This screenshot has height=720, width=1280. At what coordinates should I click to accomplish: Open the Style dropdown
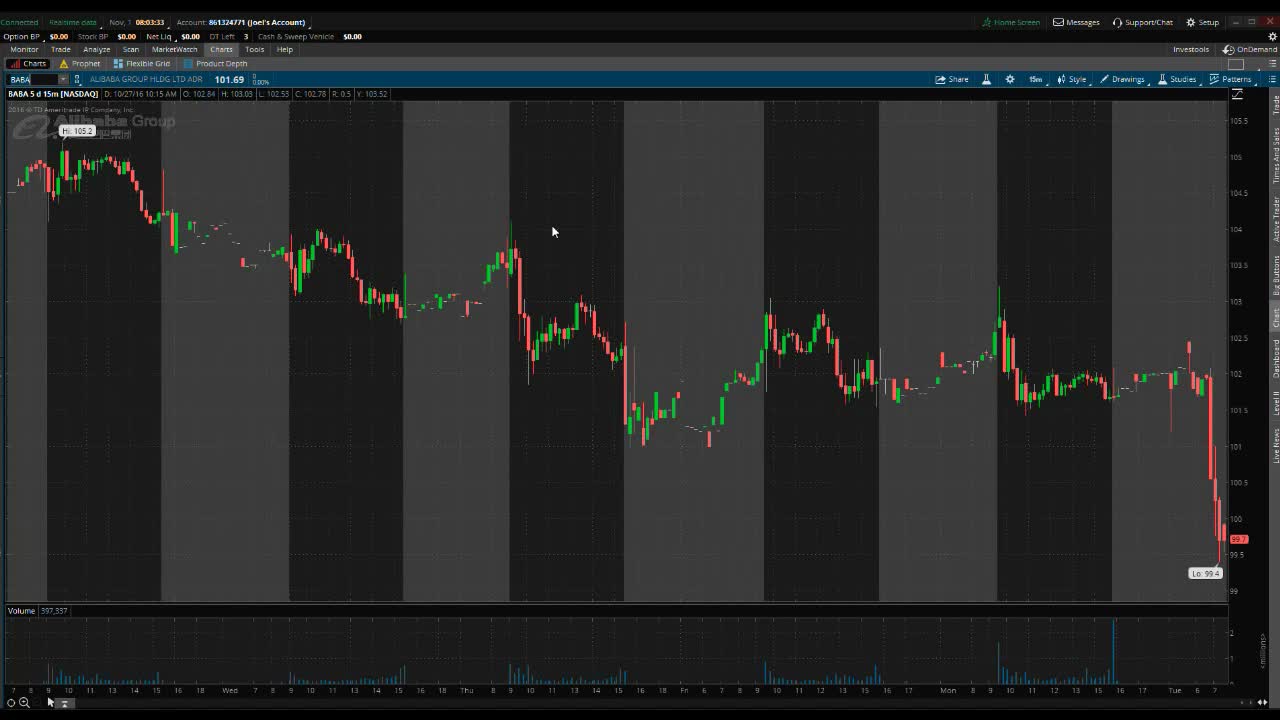pyautogui.click(x=1071, y=79)
